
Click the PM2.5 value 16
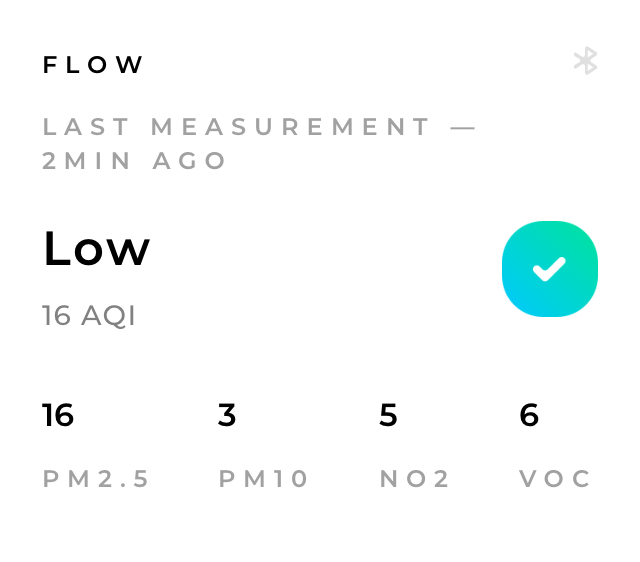coord(58,415)
